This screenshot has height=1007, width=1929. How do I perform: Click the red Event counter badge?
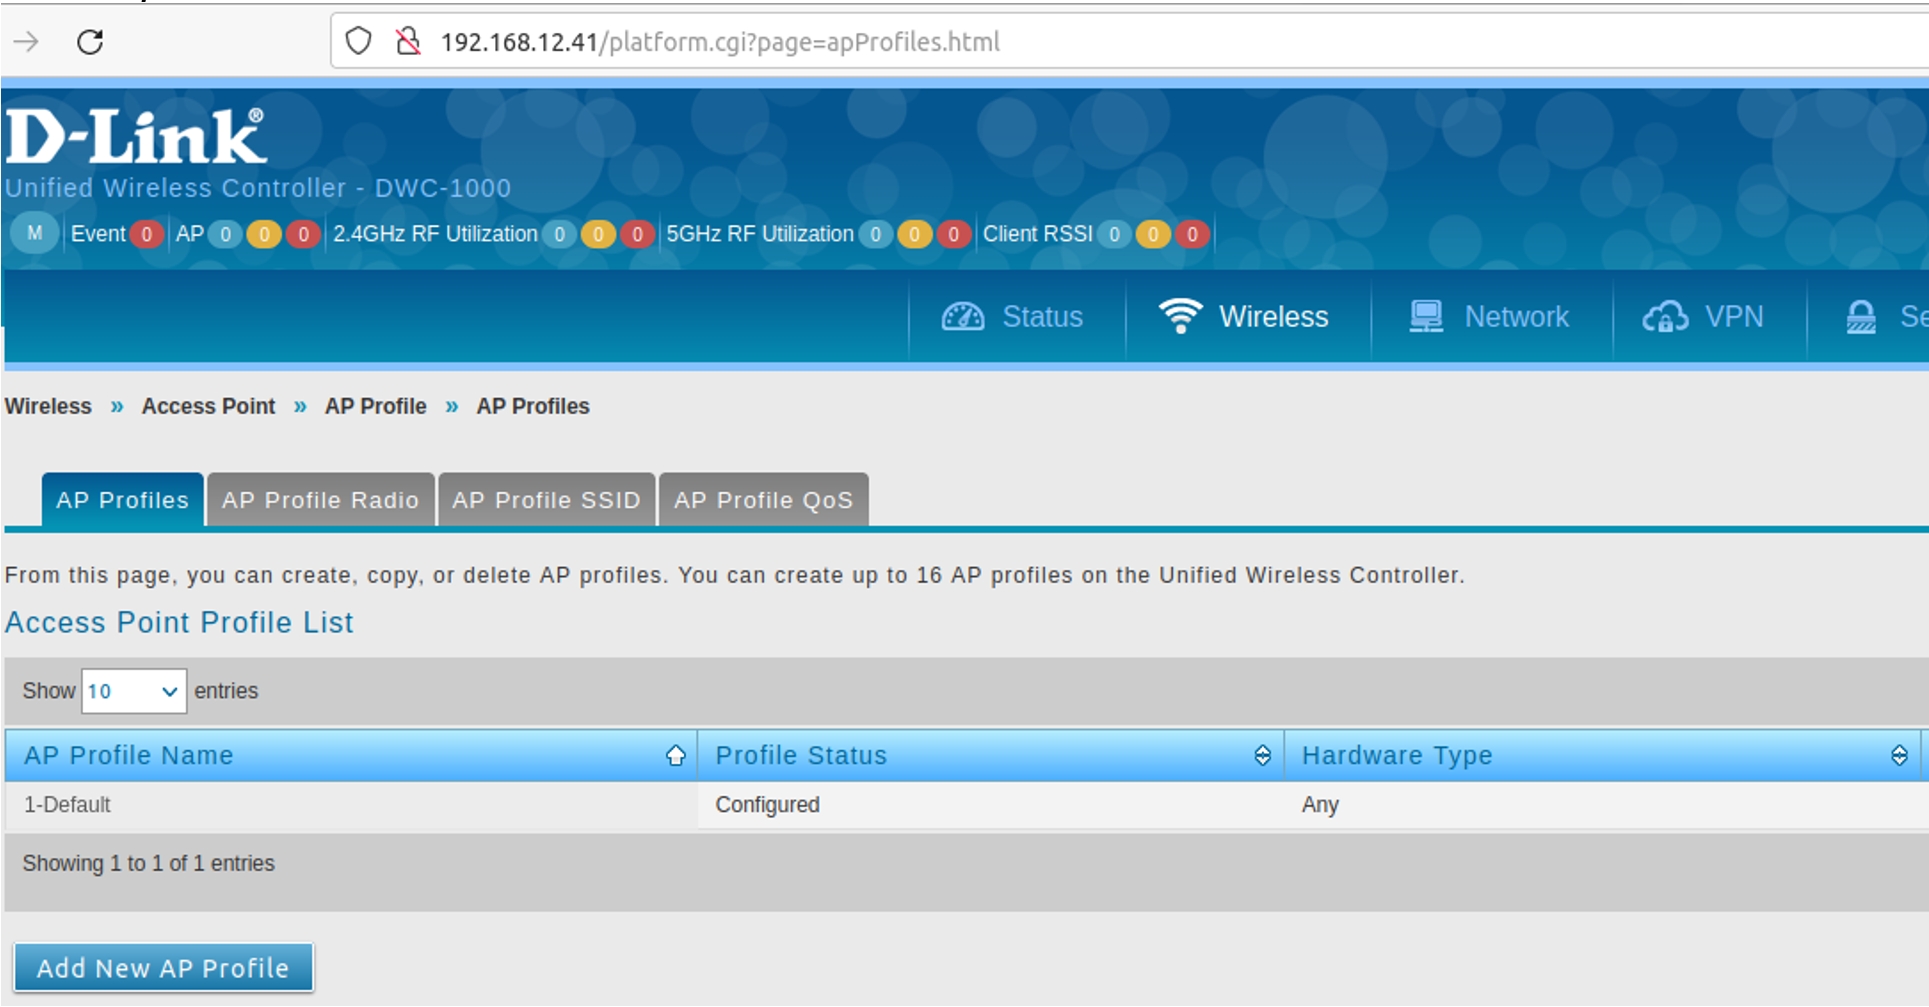point(147,234)
